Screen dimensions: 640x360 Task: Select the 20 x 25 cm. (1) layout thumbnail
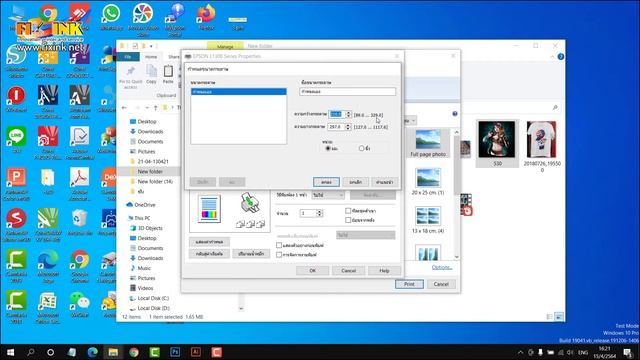[428, 181]
